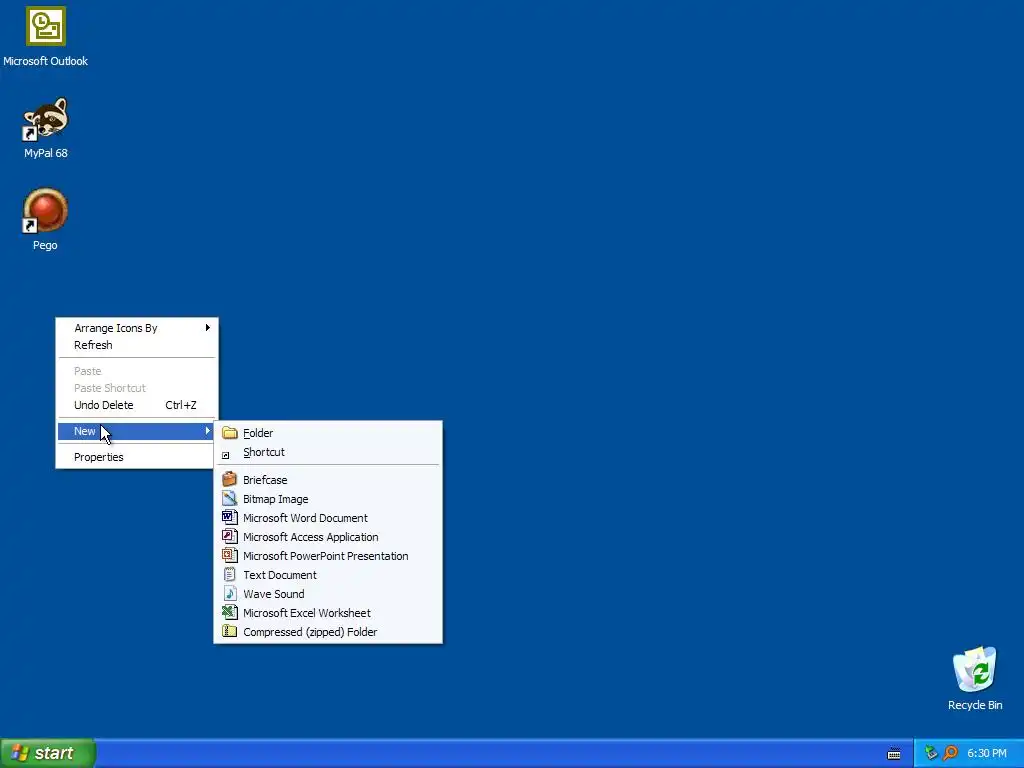Image resolution: width=1024 pixels, height=768 pixels.
Task: Click the Access Application icon
Action: [x=229, y=536]
